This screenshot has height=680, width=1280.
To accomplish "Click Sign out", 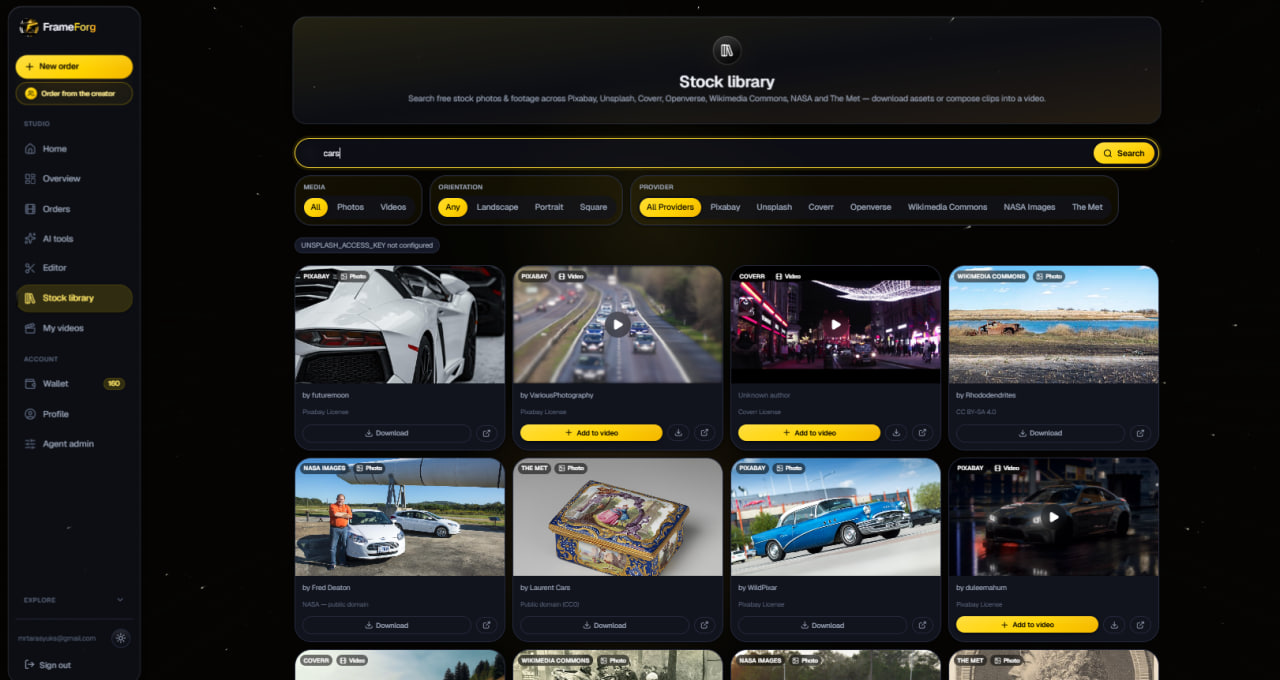I will (48, 665).
